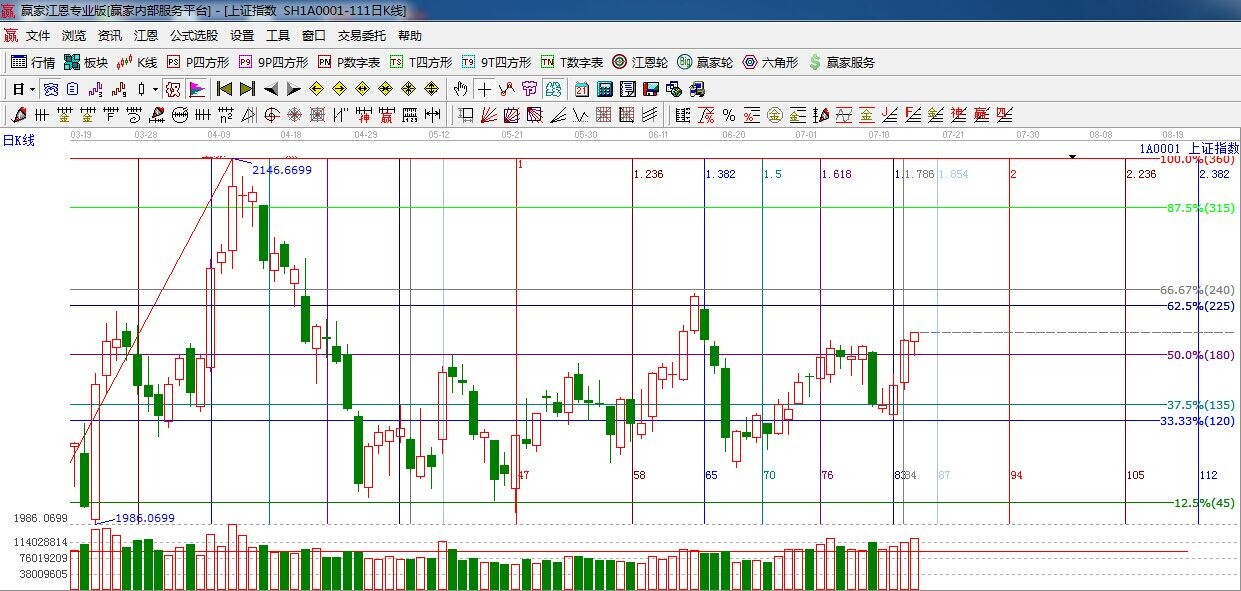Open the 江恩 menu
The image size is (1241, 591).
point(146,36)
